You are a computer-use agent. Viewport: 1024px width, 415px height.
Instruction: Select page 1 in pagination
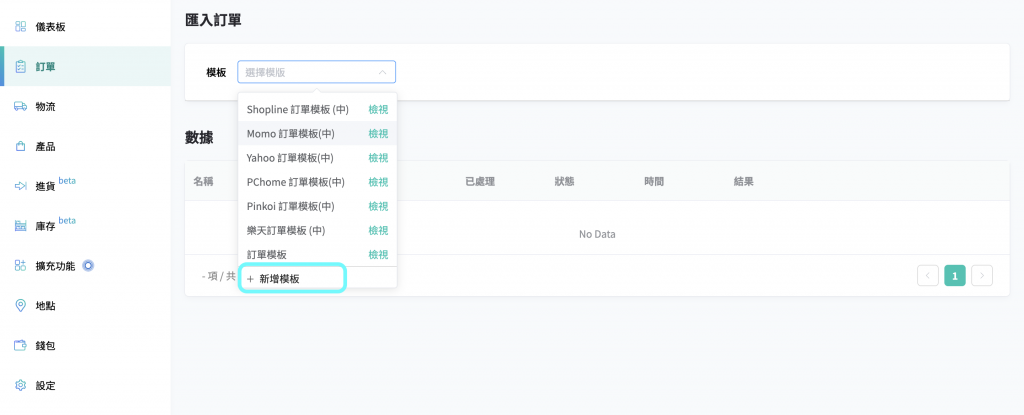pos(955,275)
